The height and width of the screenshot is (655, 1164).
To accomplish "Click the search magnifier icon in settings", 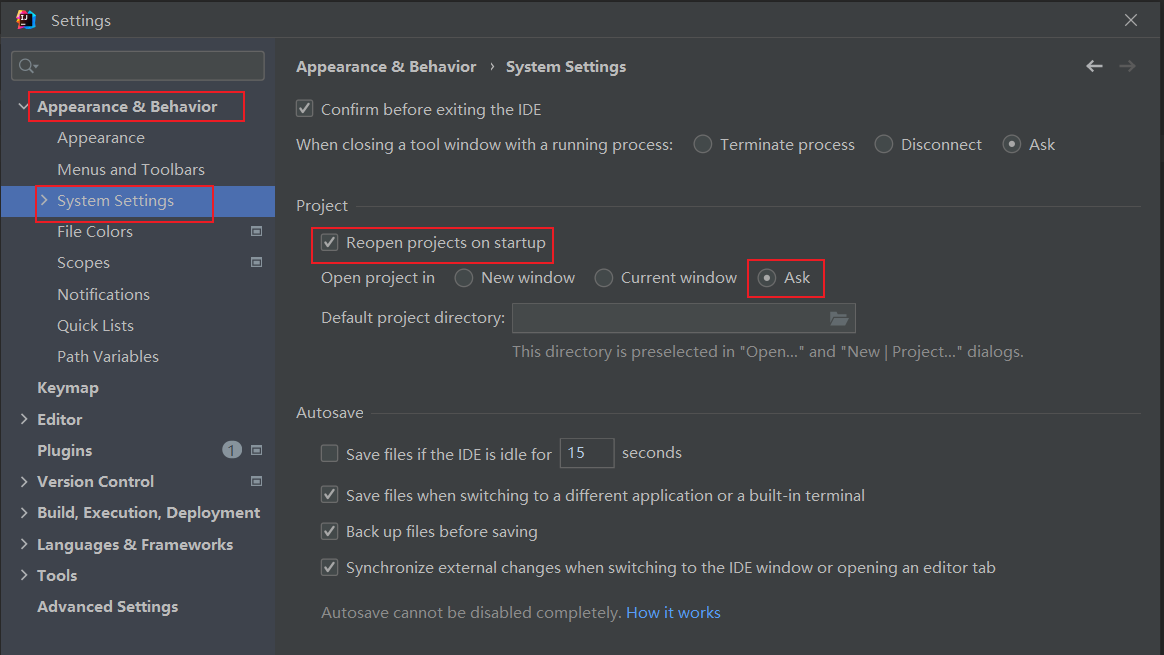I will coord(27,66).
